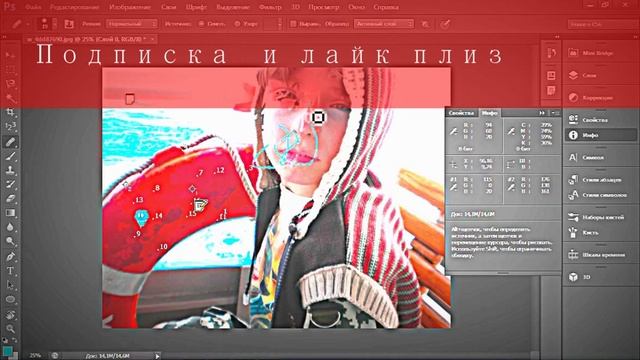Viewport: 640px width, 360px height.
Task: Open the History panel icon in narrow dock
Action: [x=551, y=53]
